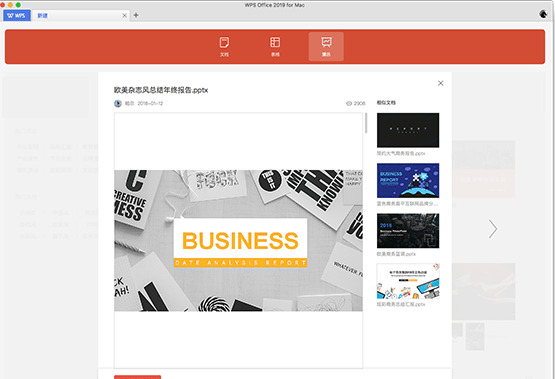This screenshot has width=555, height=379.
Task: Close the 新建 tab
Action: [x=124, y=16]
